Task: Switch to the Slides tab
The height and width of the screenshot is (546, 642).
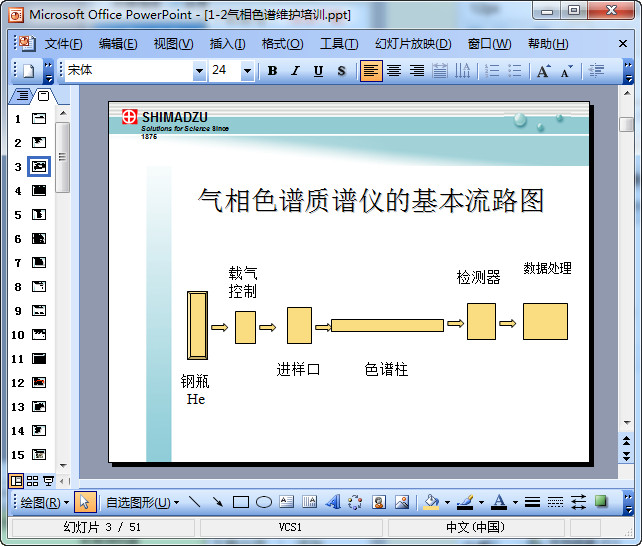Action: click(43, 96)
